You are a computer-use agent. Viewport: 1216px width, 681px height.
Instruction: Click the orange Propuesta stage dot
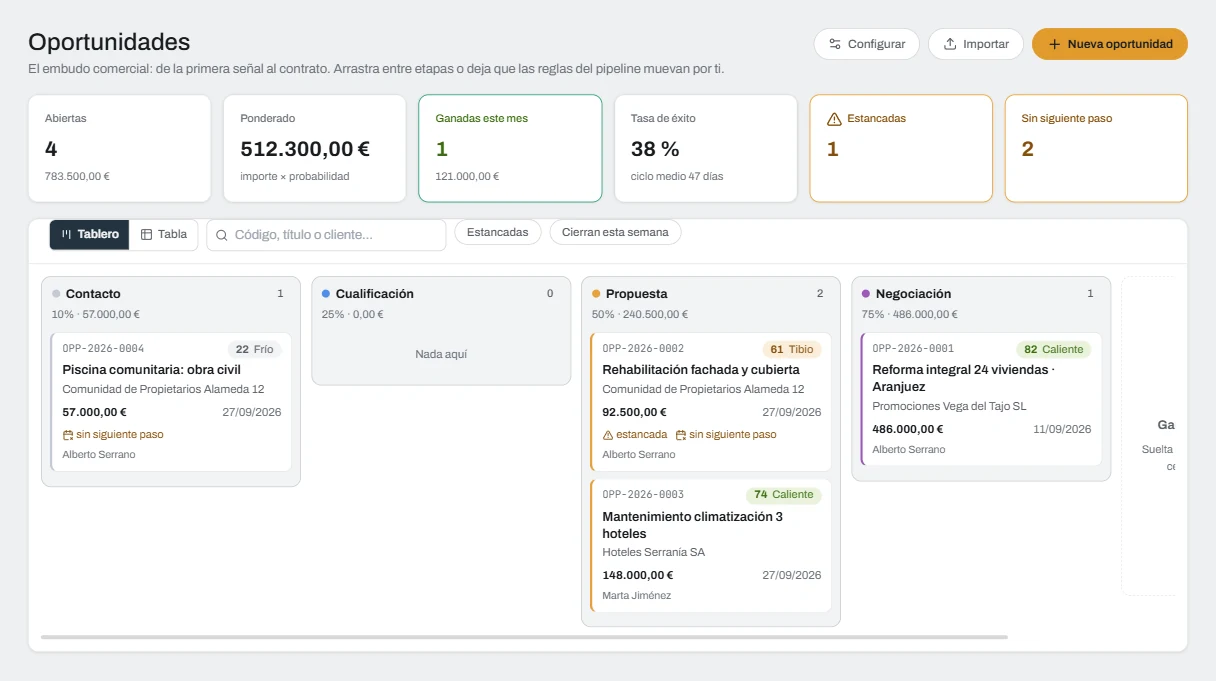(596, 294)
